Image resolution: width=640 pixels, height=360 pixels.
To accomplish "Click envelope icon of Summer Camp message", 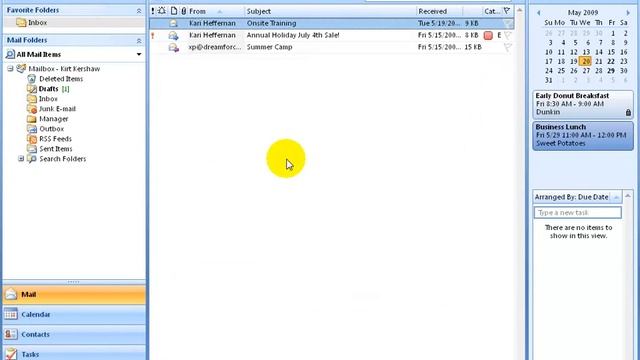I will (x=173, y=47).
